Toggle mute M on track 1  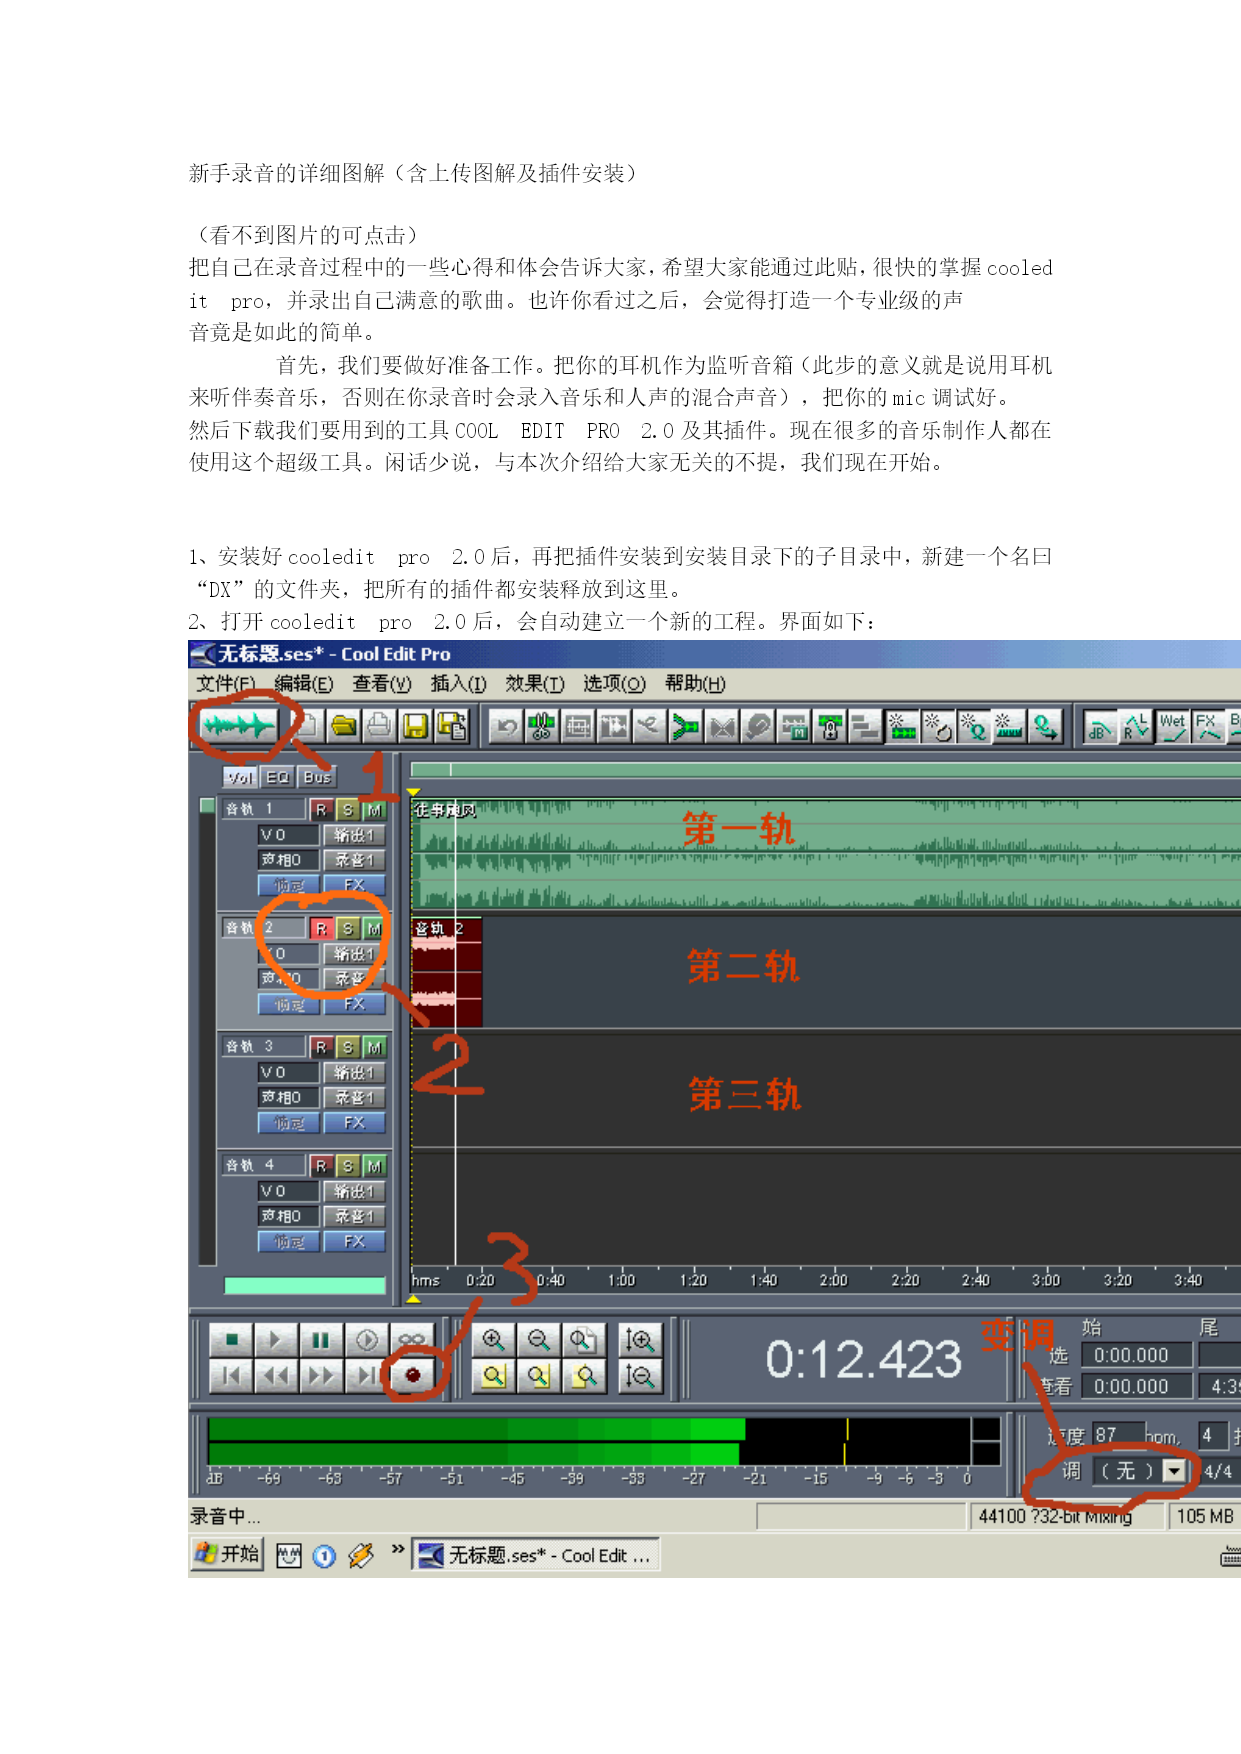374,810
